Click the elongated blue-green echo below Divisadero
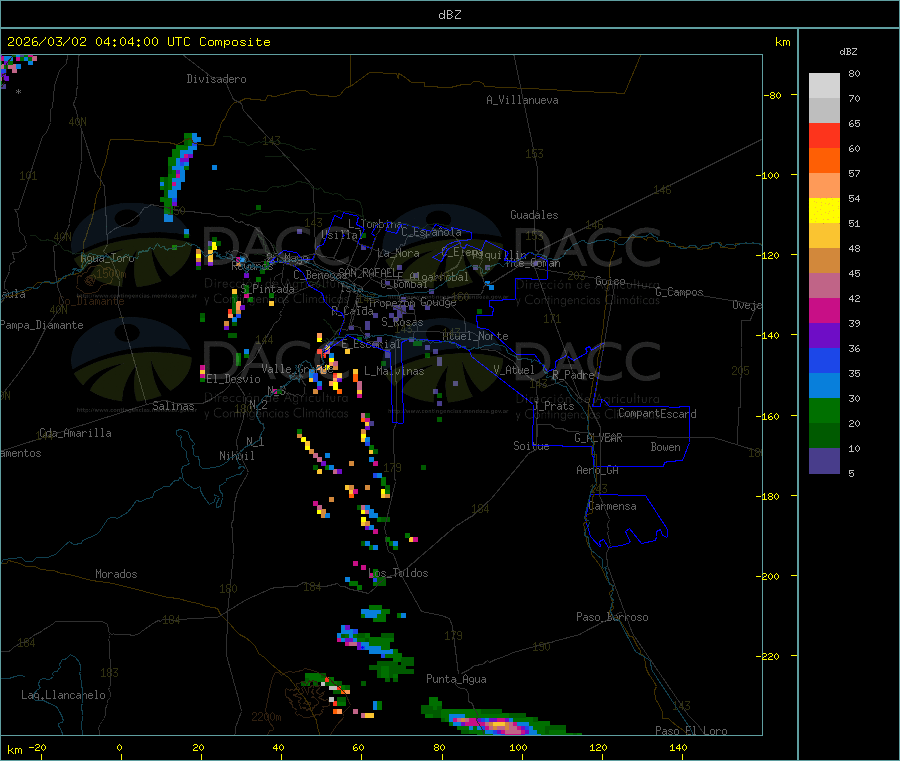 pos(179,176)
